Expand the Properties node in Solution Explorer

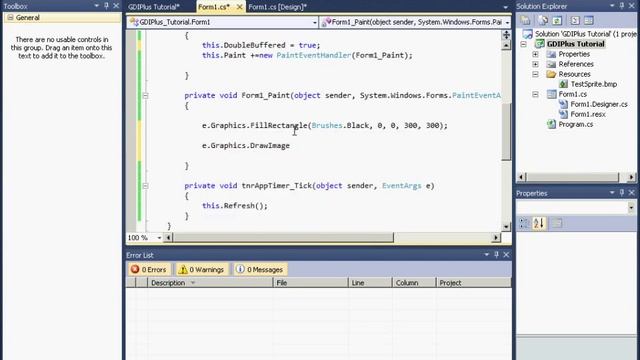click(x=535, y=54)
